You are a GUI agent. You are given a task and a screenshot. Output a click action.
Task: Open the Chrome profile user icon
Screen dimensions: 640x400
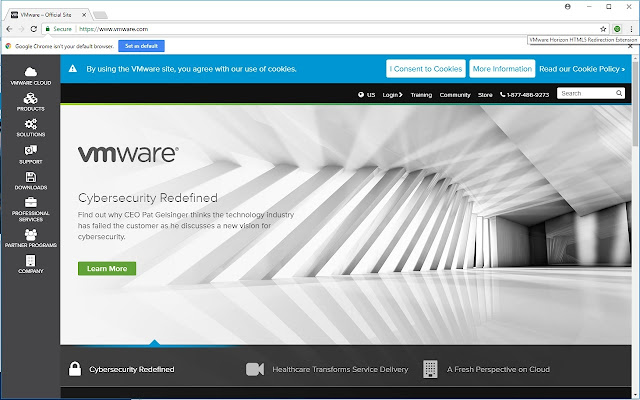(568, 7)
